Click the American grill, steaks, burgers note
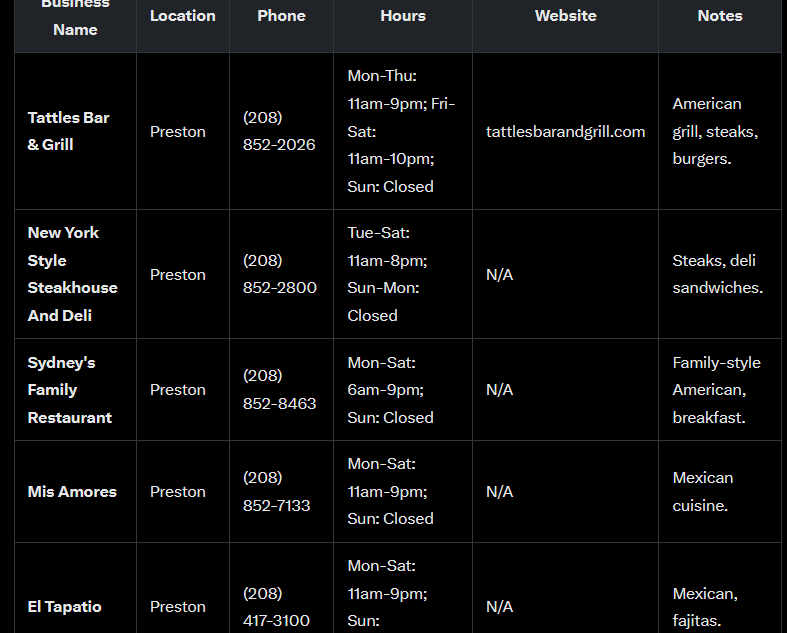The image size is (787, 633). click(715, 131)
